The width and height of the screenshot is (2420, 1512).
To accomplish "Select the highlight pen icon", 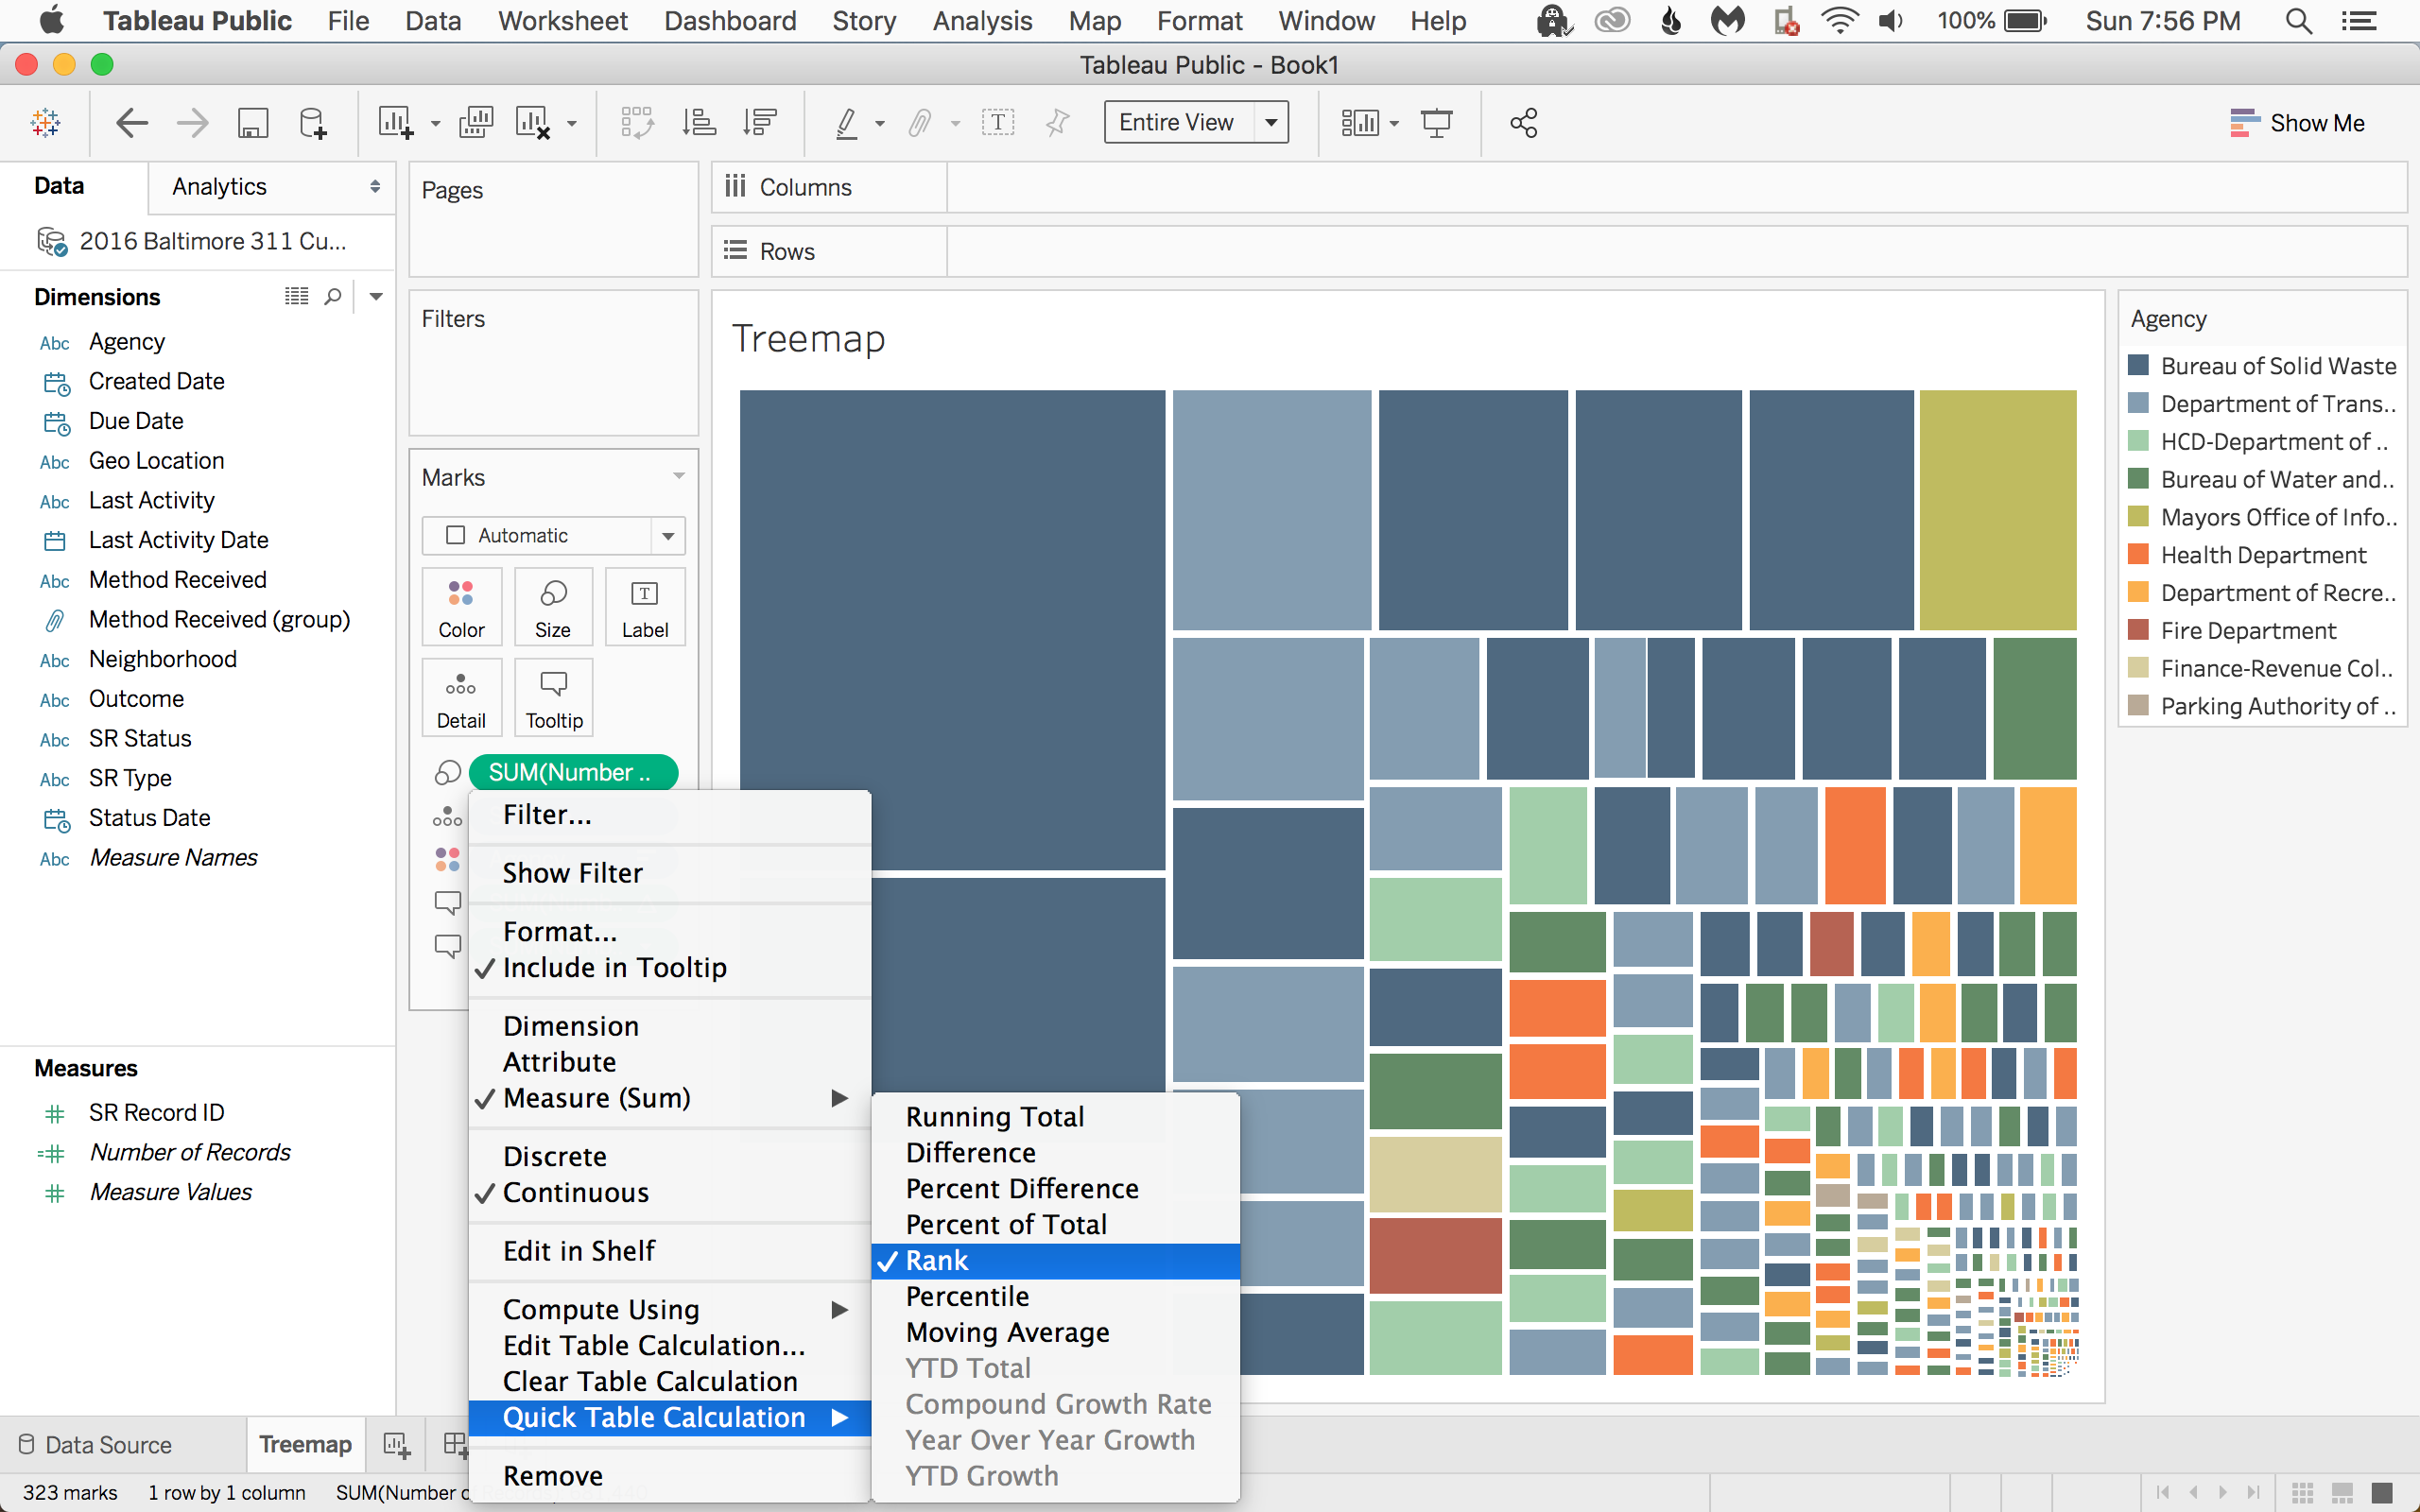I will pos(847,123).
